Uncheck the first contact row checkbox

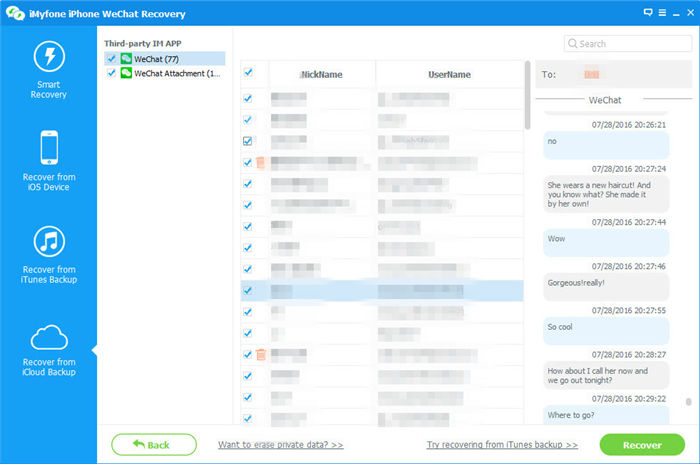pyautogui.click(x=247, y=98)
